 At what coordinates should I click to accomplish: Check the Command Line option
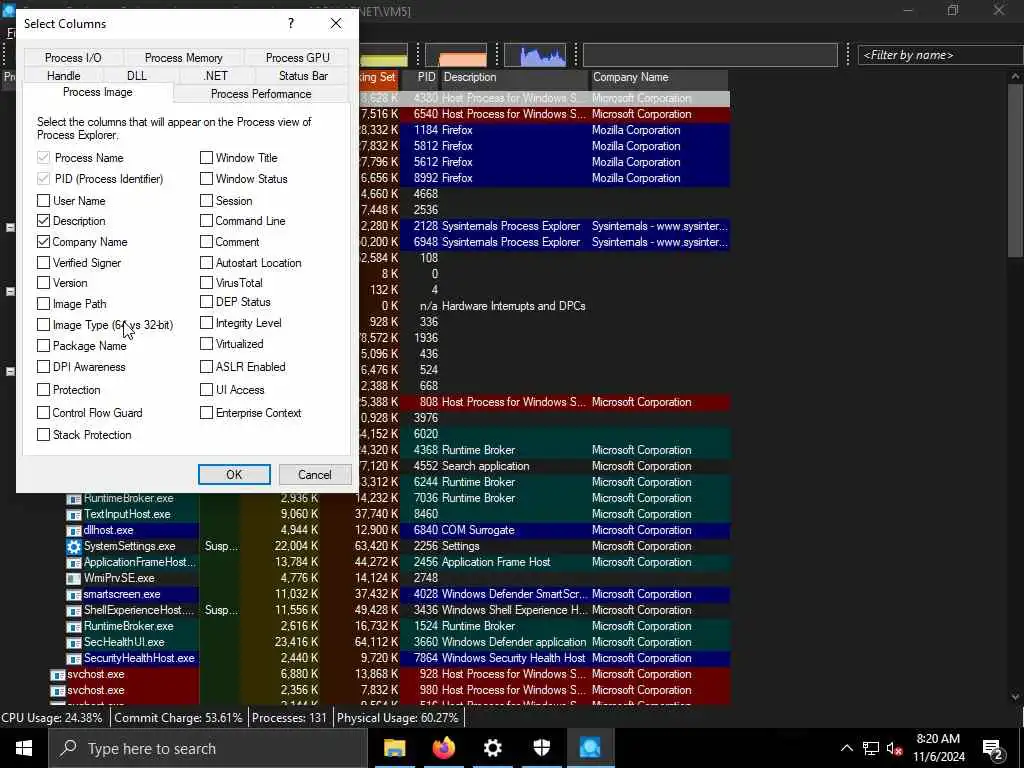[x=206, y=221]
